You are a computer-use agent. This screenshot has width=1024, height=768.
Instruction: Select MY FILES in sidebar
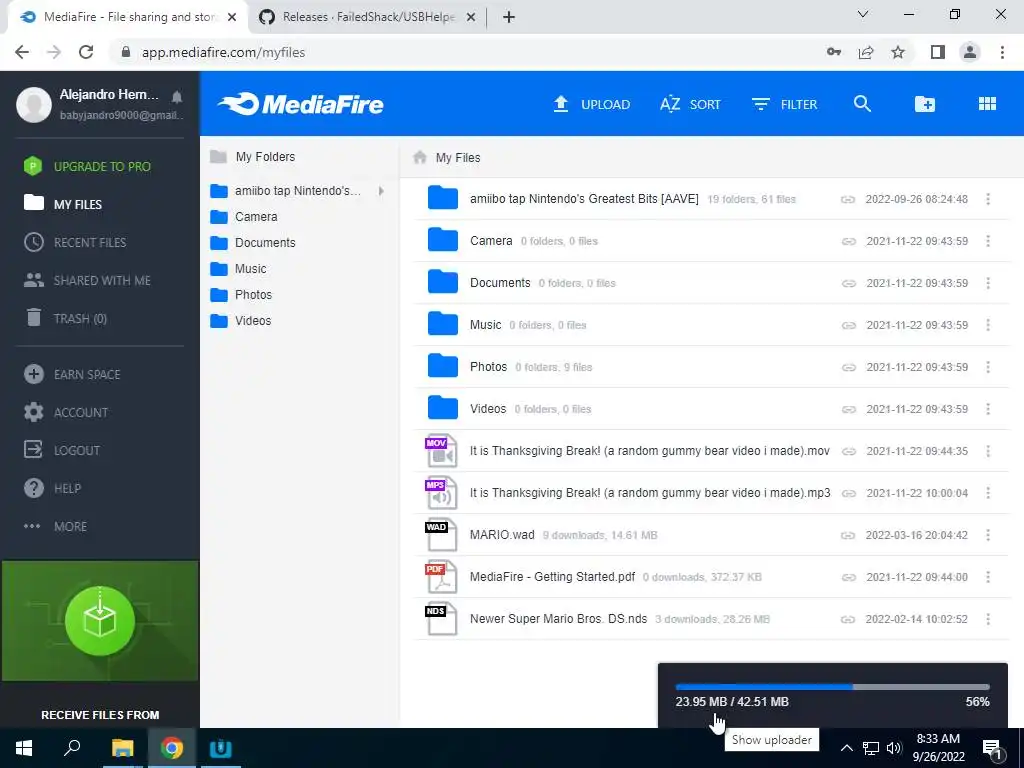pyautogui.click(x=63, y=204)
